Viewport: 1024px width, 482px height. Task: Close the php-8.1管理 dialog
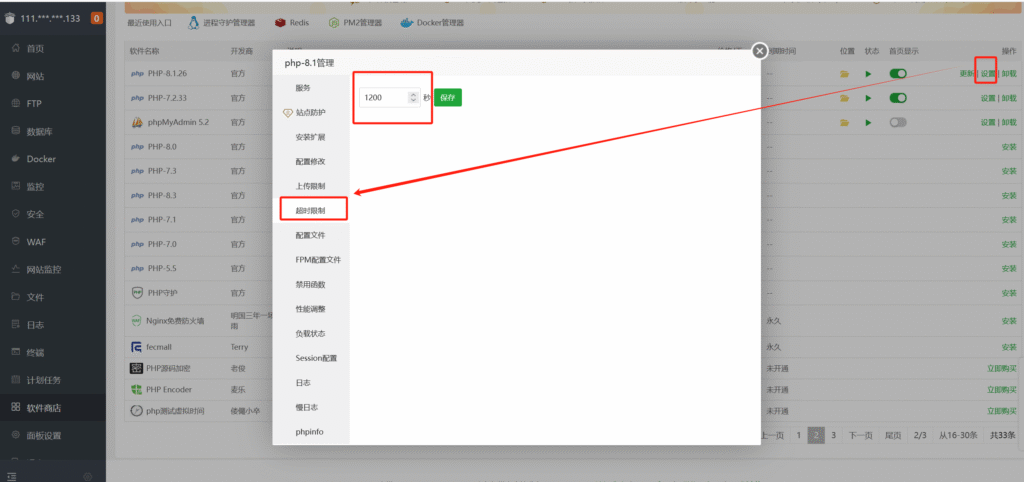pos(759,51)
